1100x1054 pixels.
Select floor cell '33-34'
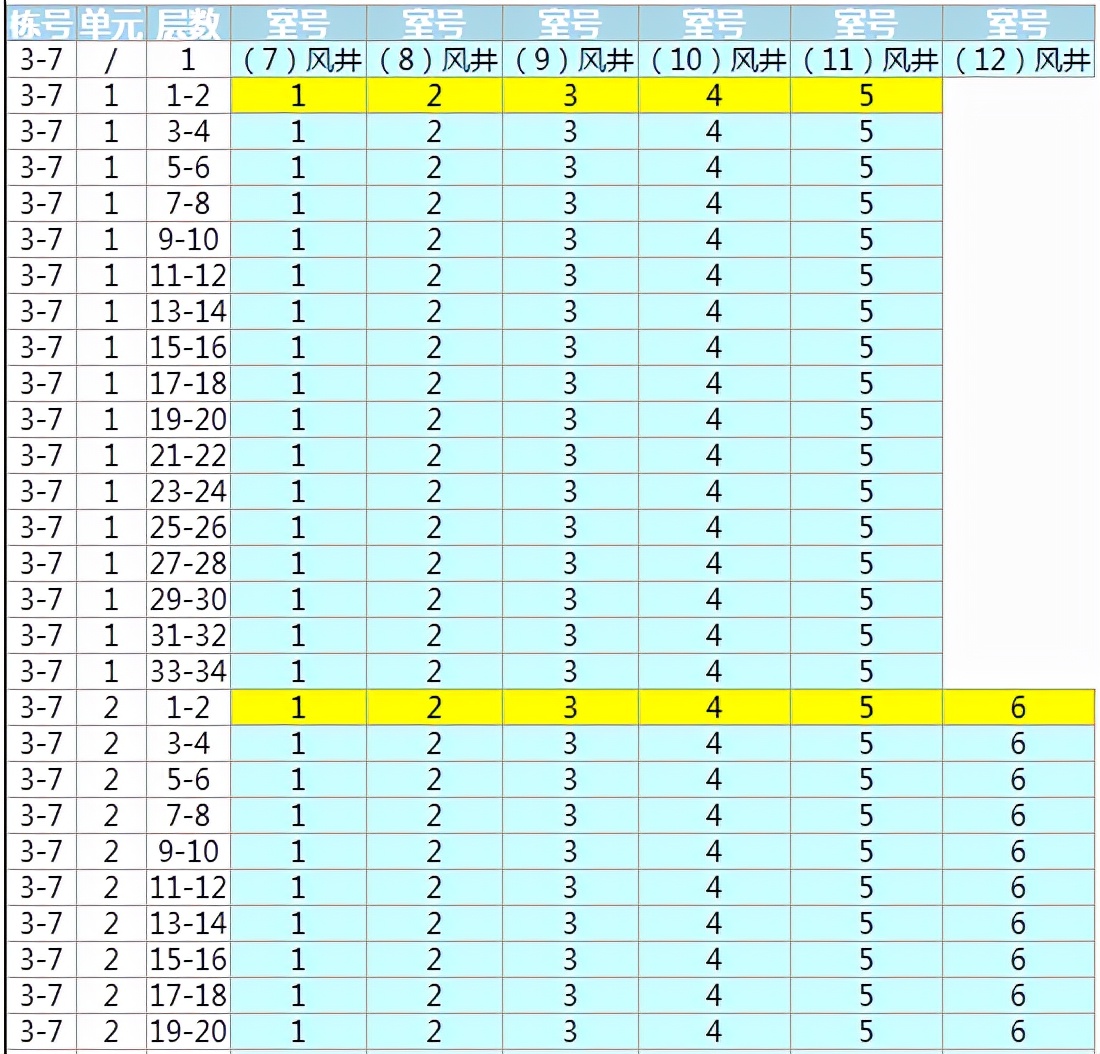pyautogui.click(x=188, y=672)
